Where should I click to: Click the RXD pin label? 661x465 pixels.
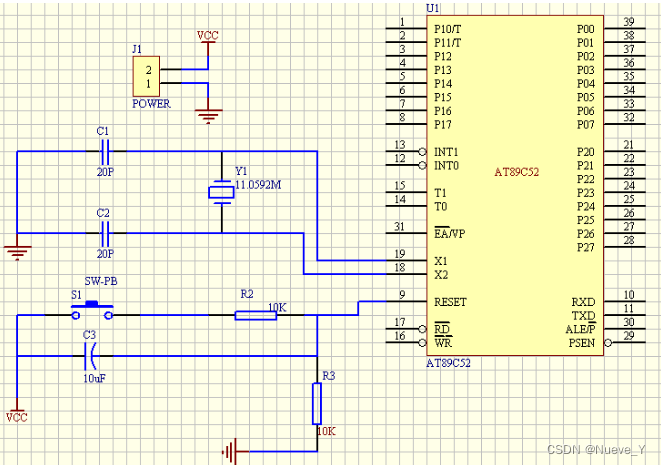[583, 302]
